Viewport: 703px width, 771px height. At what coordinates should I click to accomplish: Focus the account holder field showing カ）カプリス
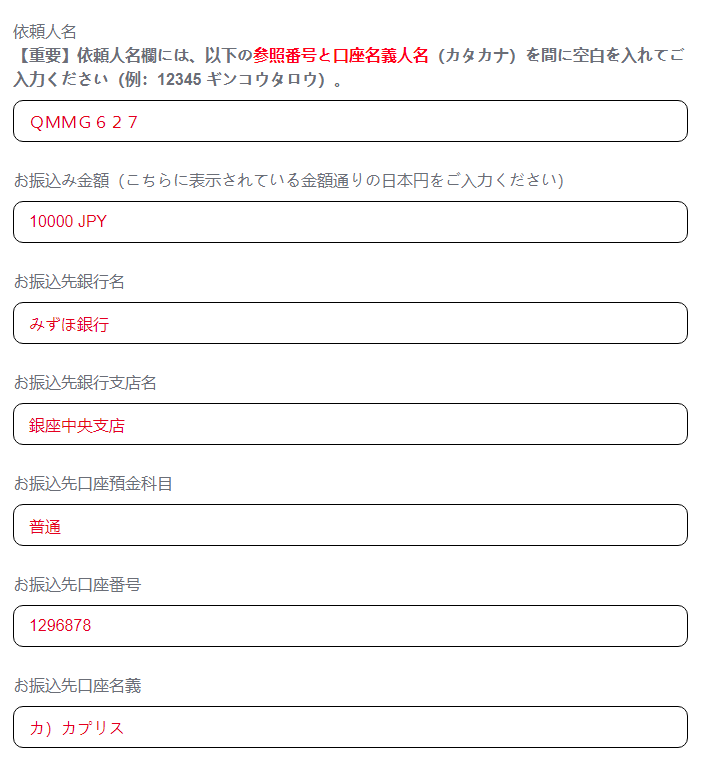[x=350, y=727]
